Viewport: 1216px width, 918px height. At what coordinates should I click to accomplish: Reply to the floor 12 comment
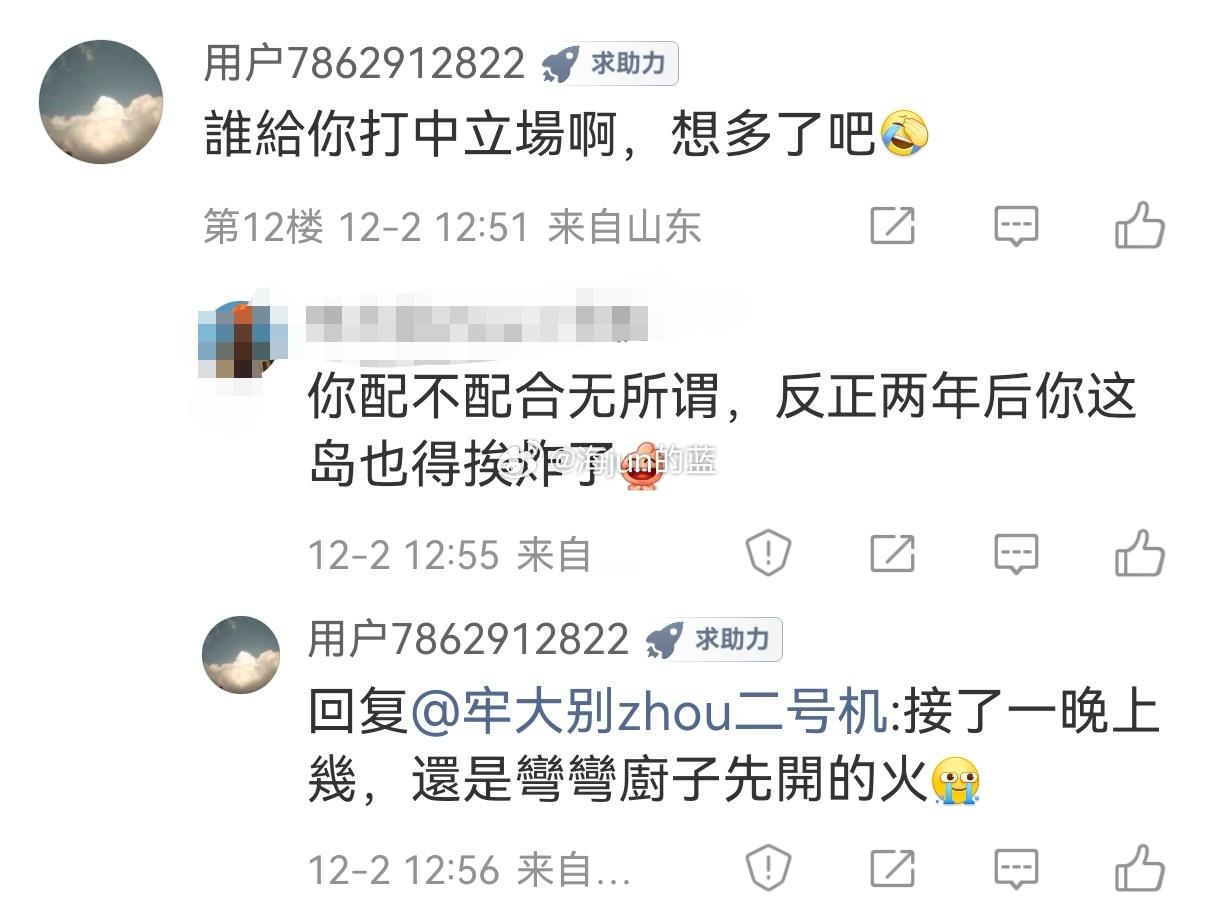click(1016, 227)
